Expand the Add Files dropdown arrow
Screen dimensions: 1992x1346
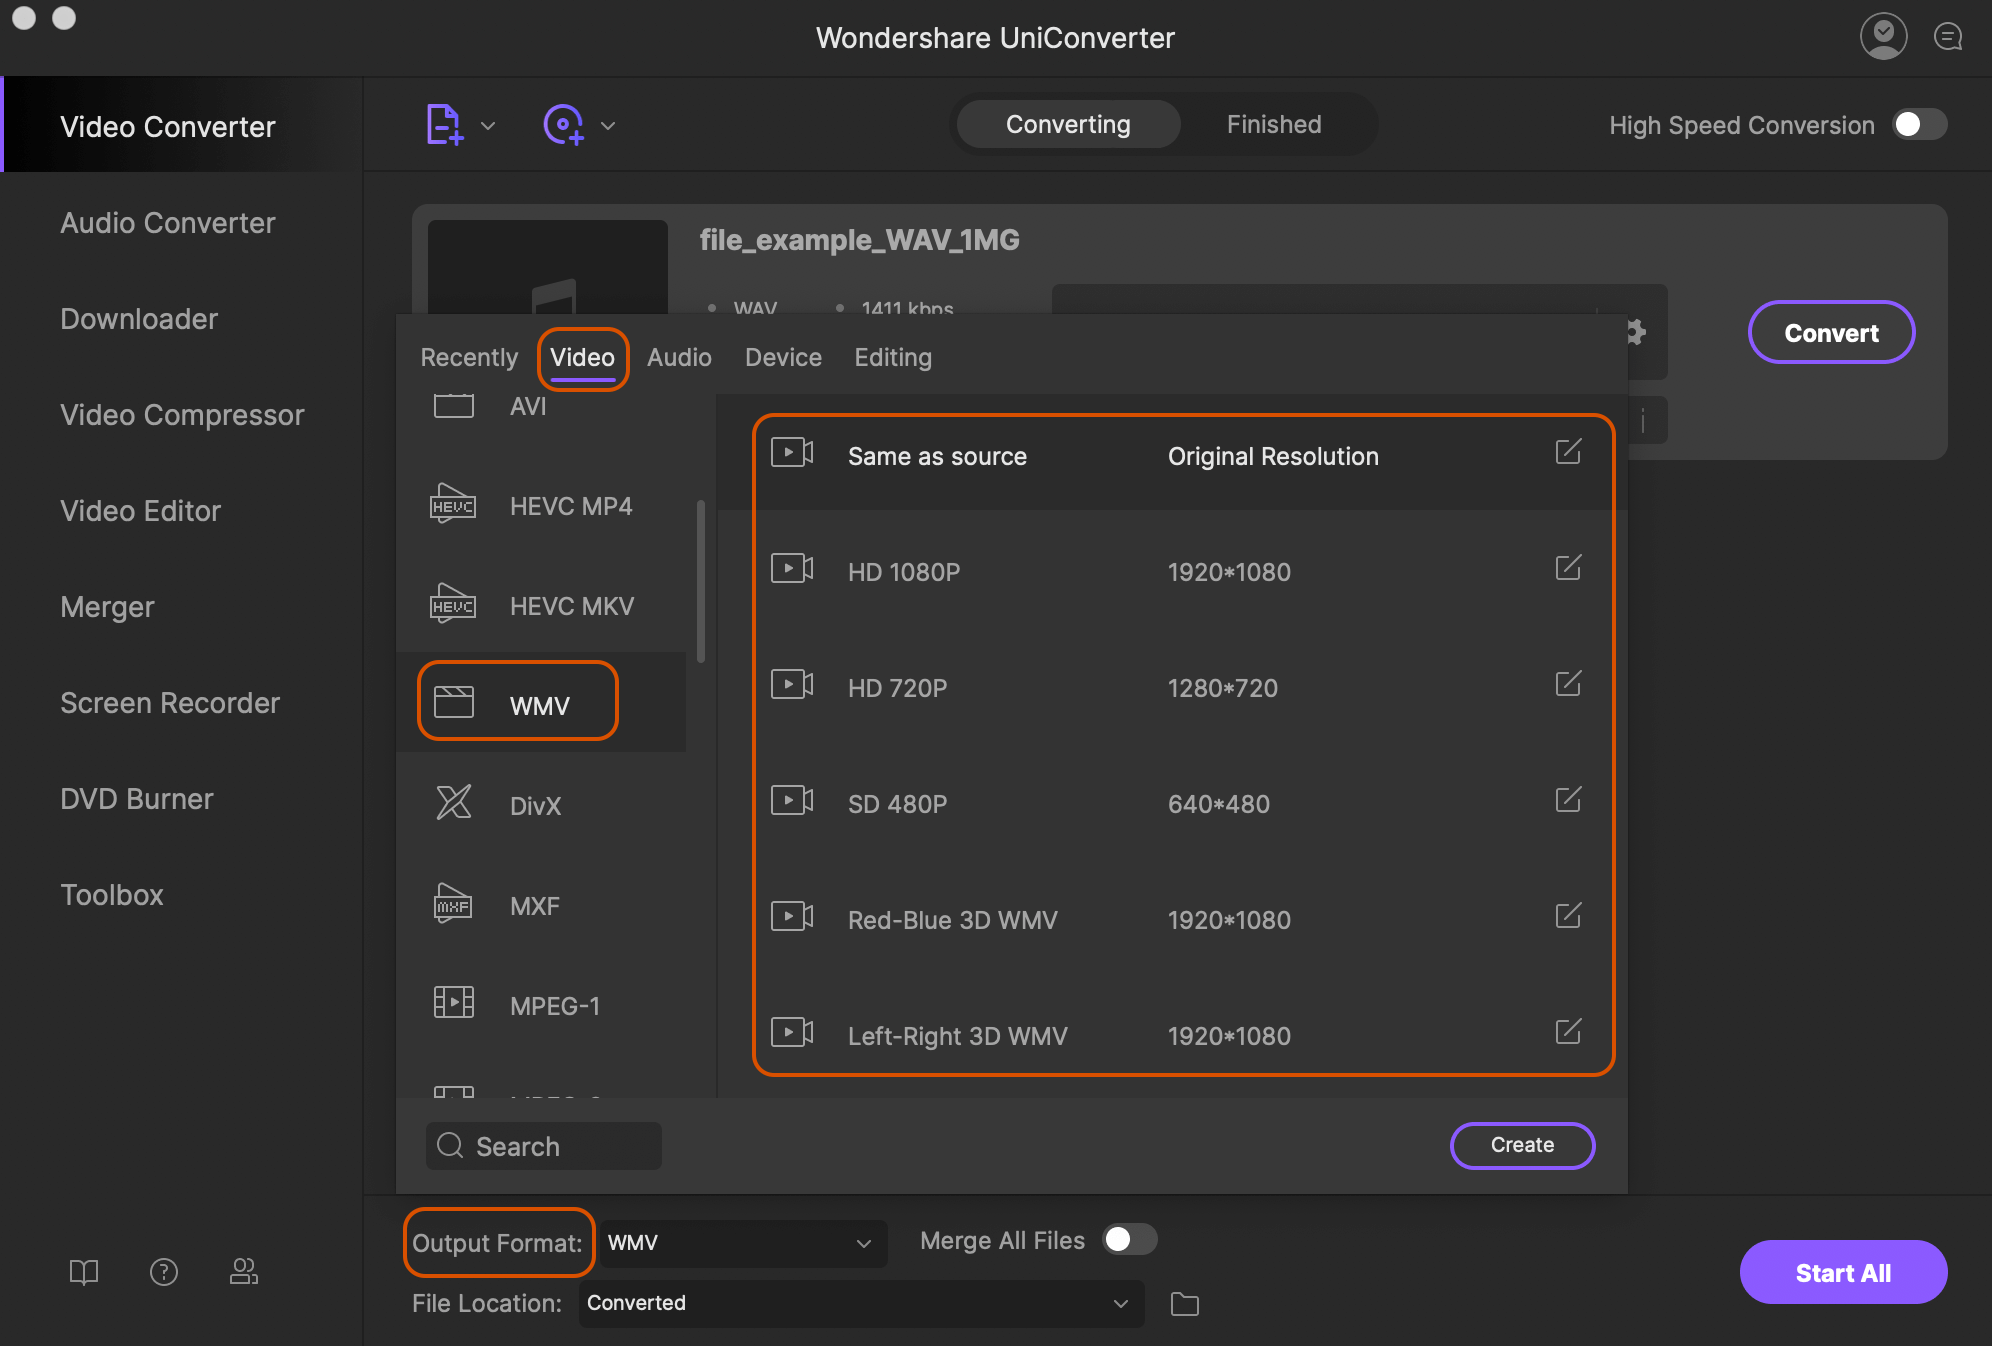click(x=488, y=126)
